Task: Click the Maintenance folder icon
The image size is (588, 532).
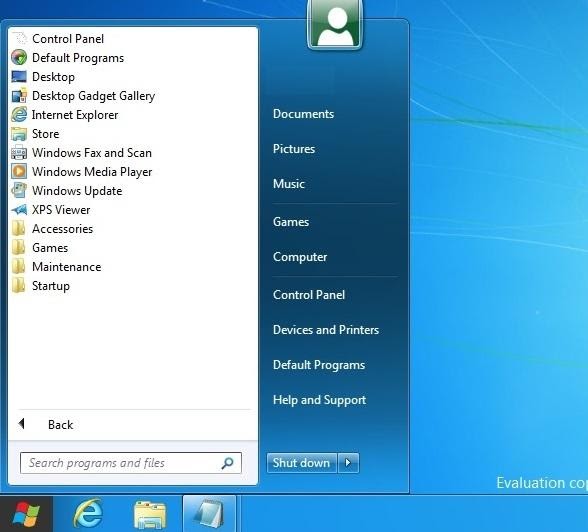Action: click(x=18, y=267)
